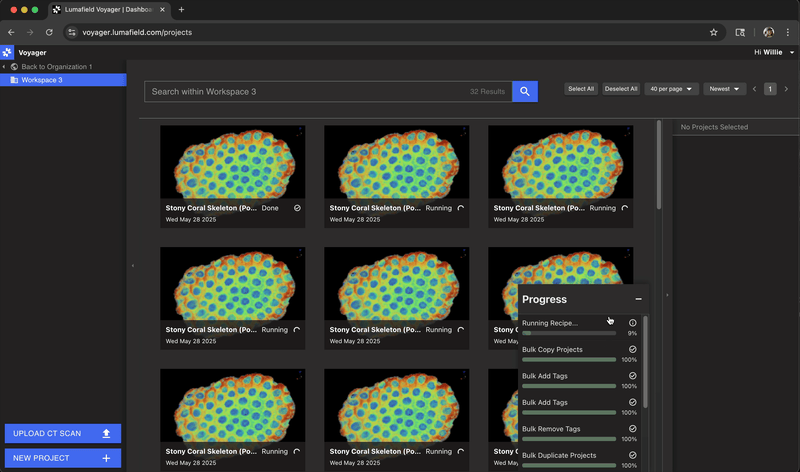Open the 40 per page dropdown
The width and height of the screenshot is (800, 472).
click(671, 89)
